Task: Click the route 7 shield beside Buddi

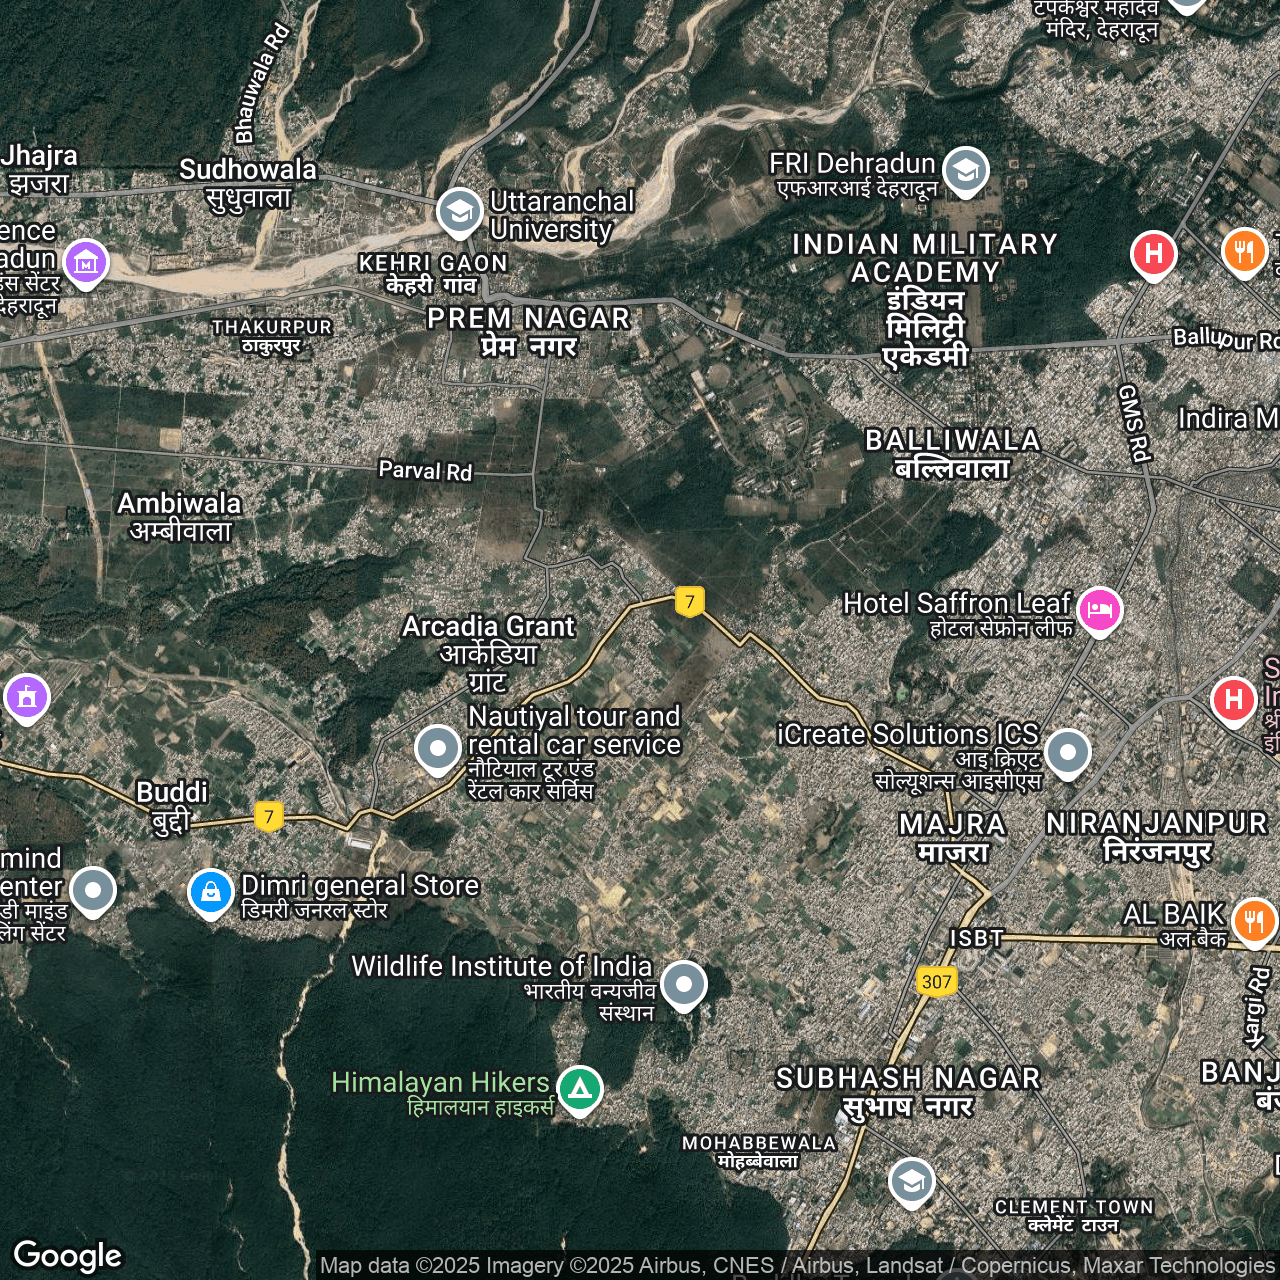Action: pyautogui.click(x=268, y=816)
